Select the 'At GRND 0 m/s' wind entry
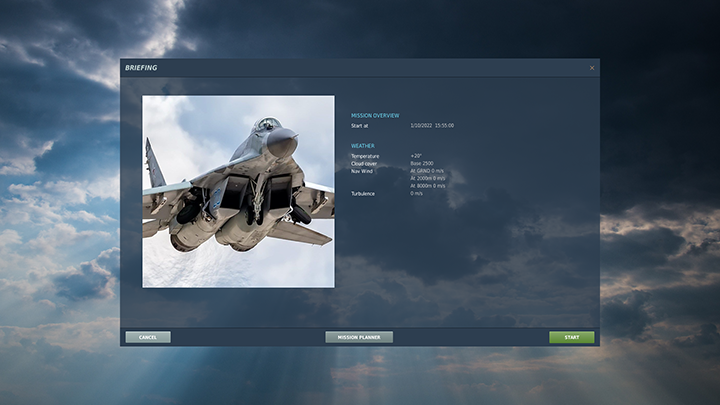The image size is (720, 405). [x=427, y=171]
